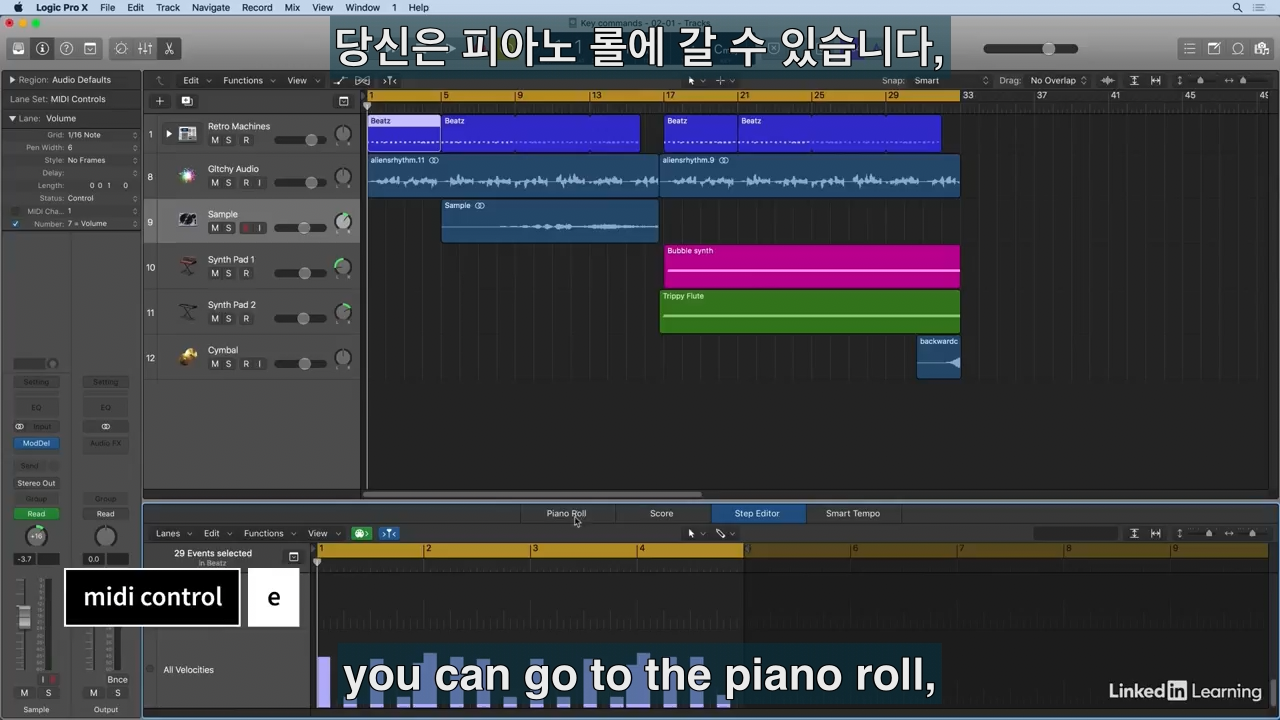1280x720 pixels.
Task: Open the Navigate menu
Action: pos(211,7)
